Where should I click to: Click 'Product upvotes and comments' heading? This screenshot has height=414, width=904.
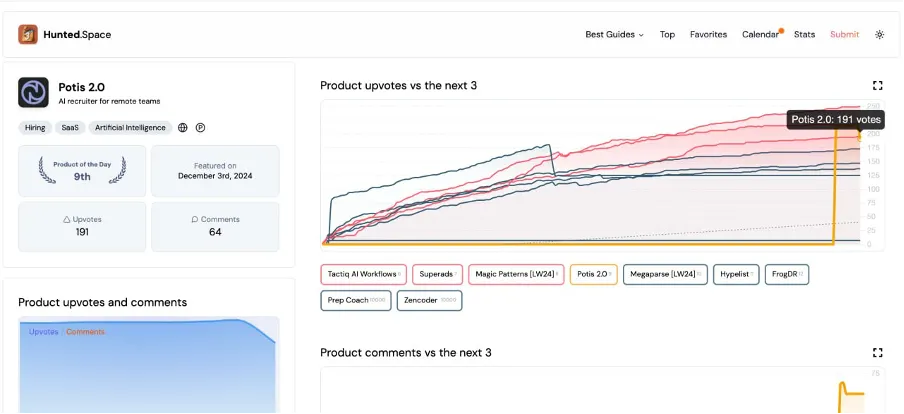click(x=103, y=303)
